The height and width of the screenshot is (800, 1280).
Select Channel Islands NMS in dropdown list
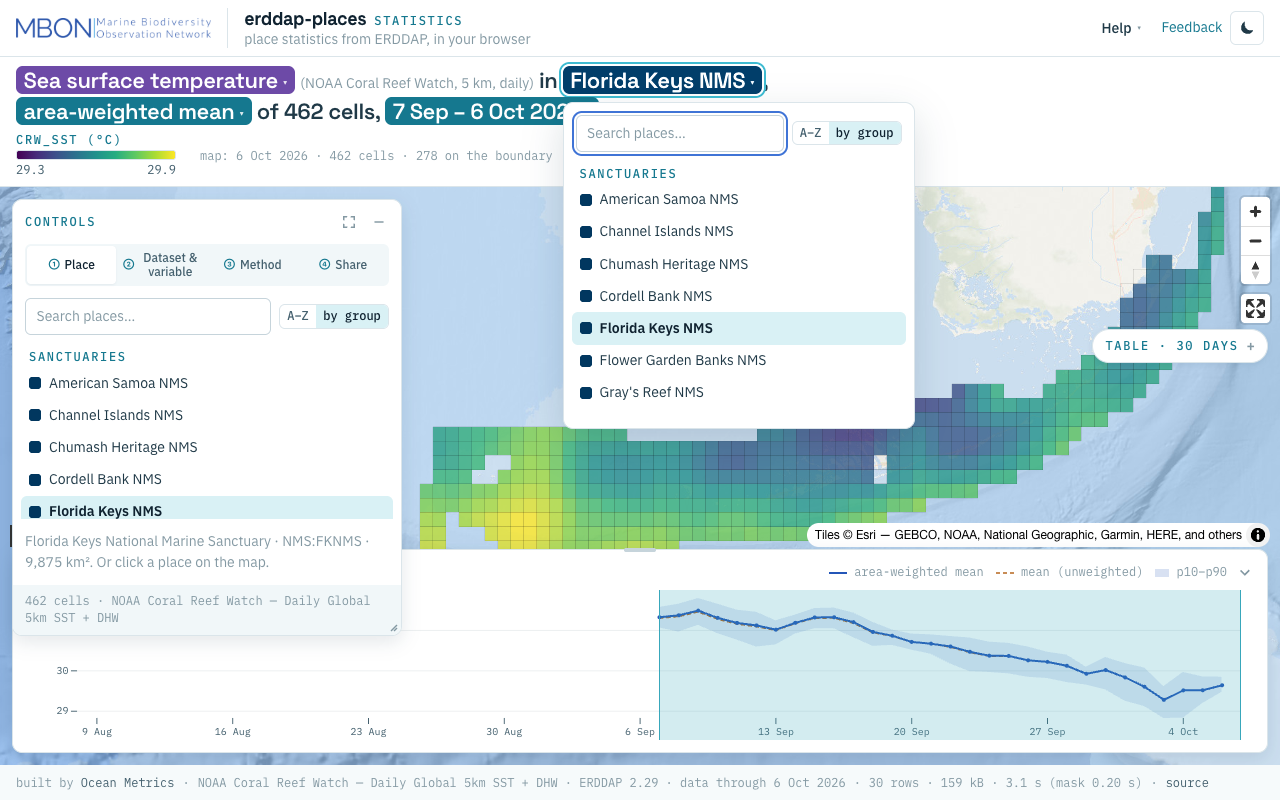tap(739, 231)
